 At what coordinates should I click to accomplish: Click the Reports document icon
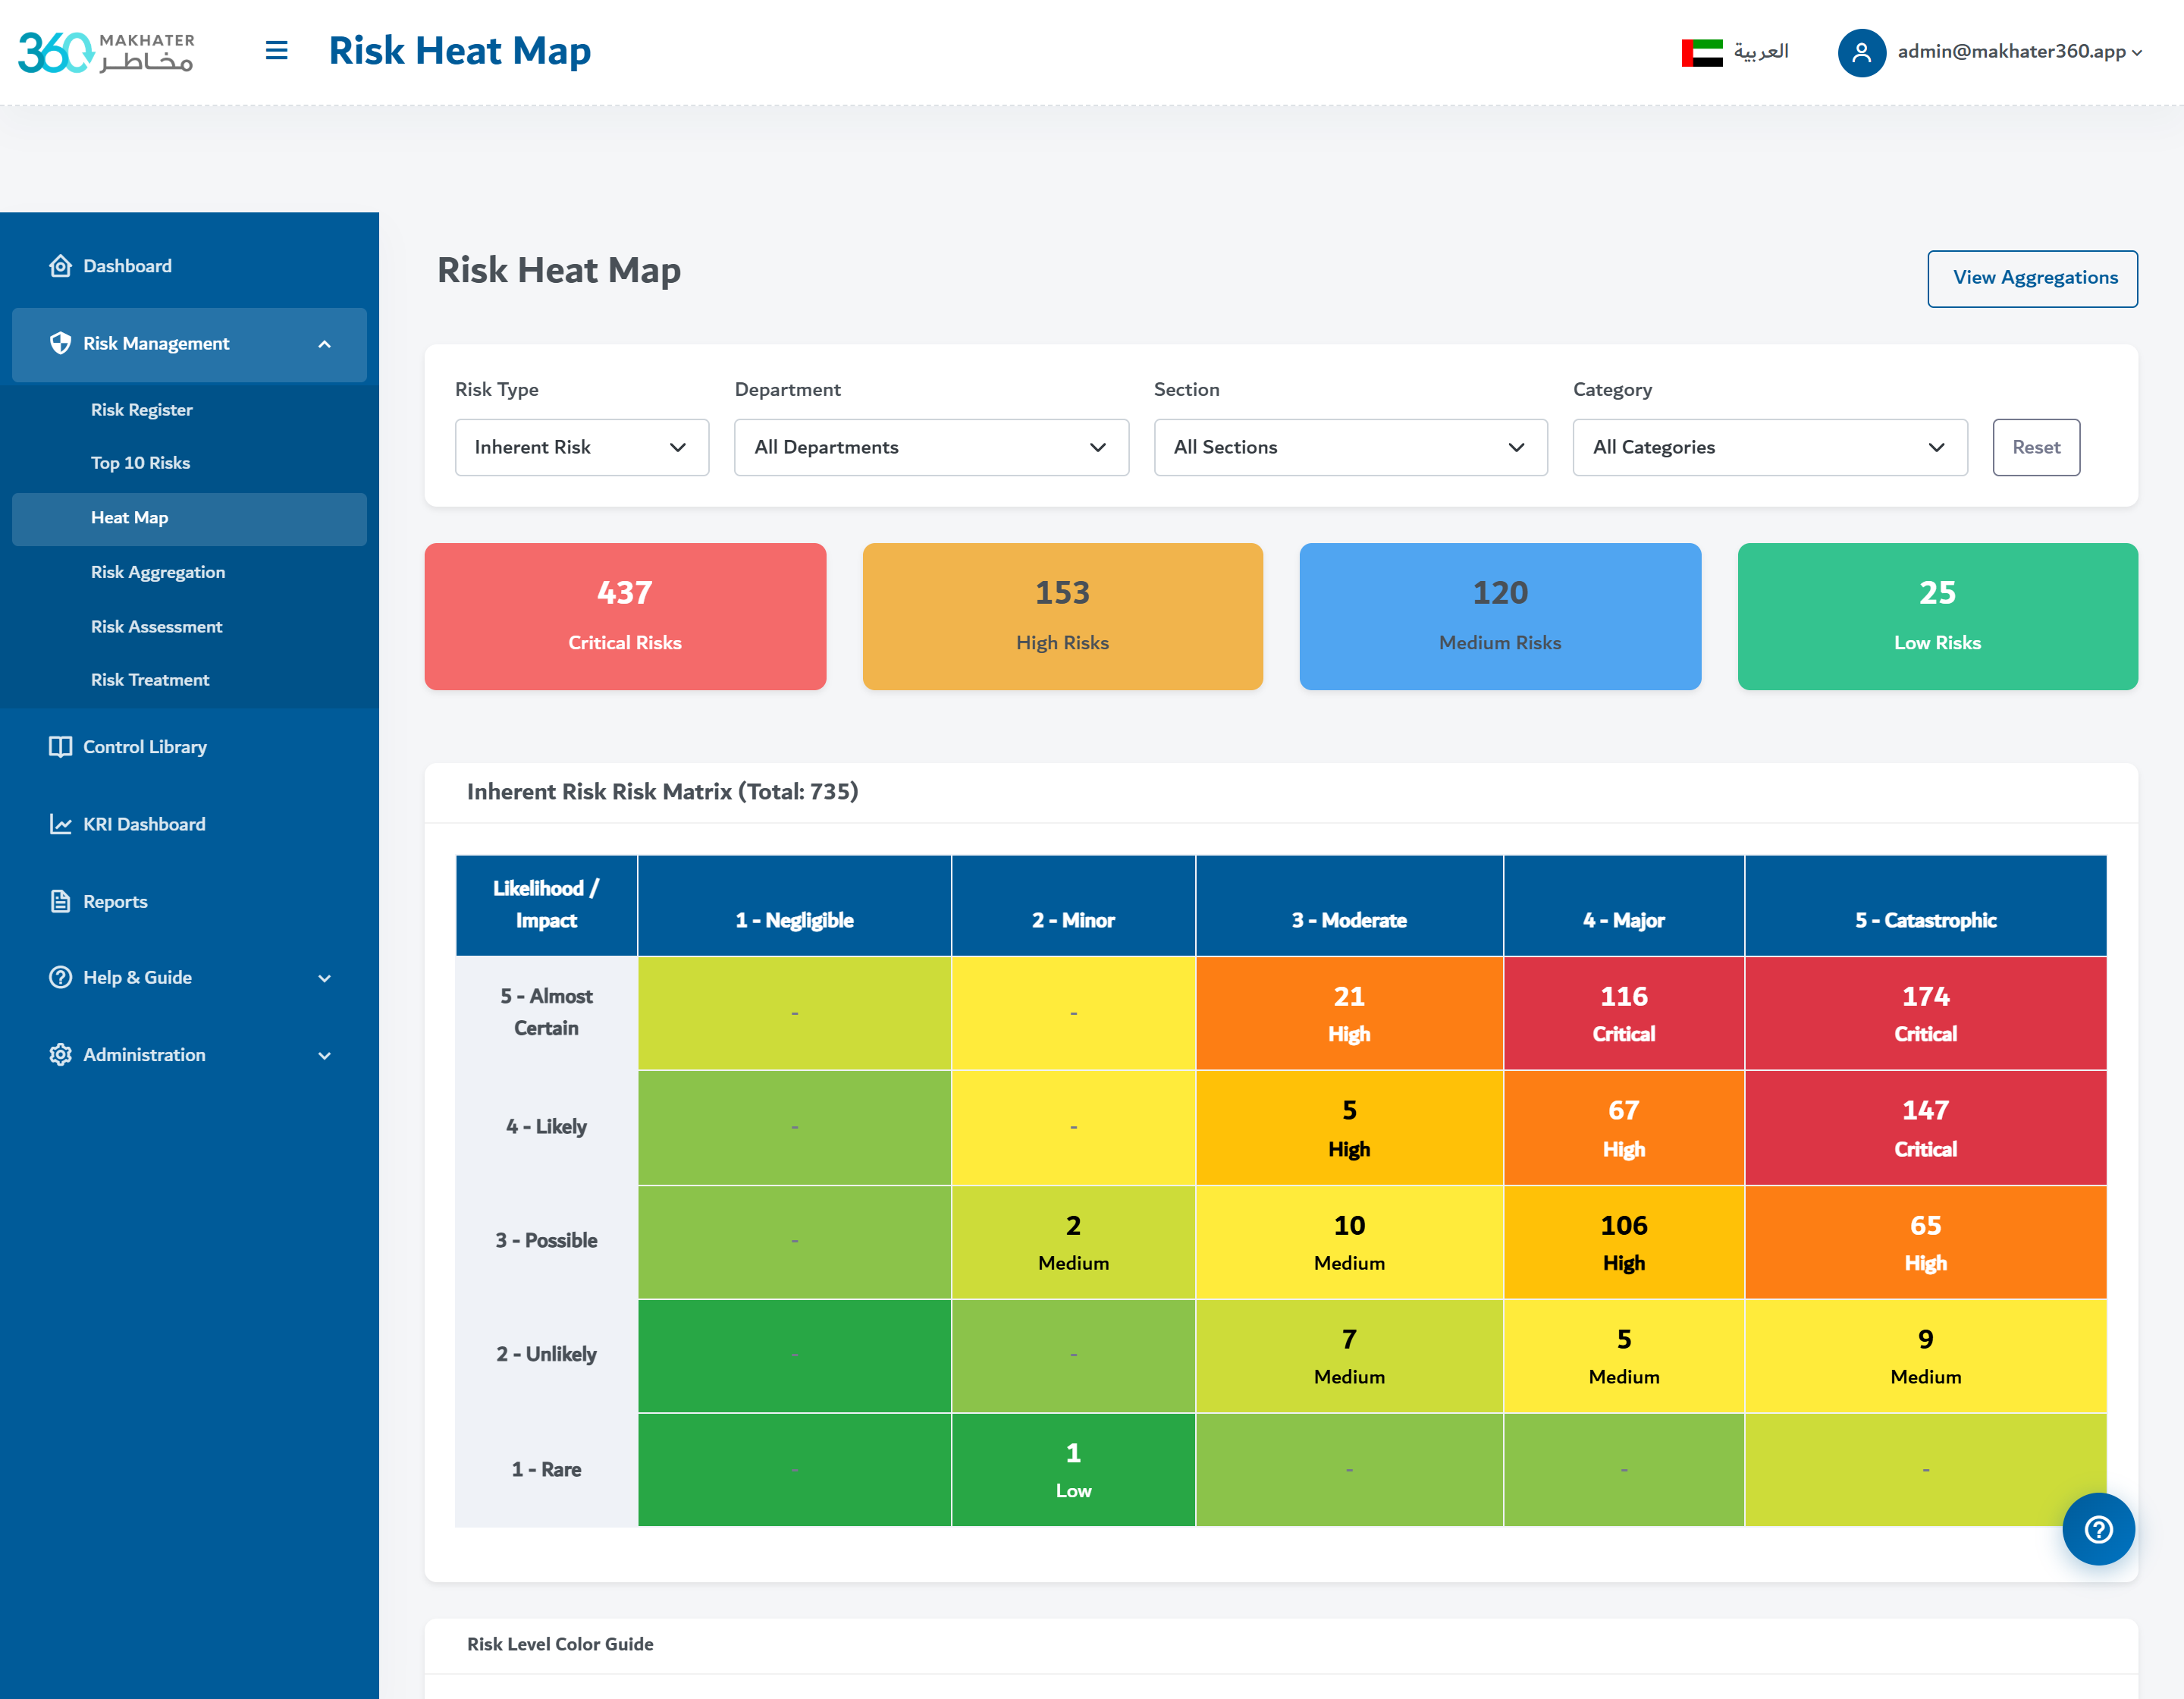pyautogui.click(x=60, y=901)
